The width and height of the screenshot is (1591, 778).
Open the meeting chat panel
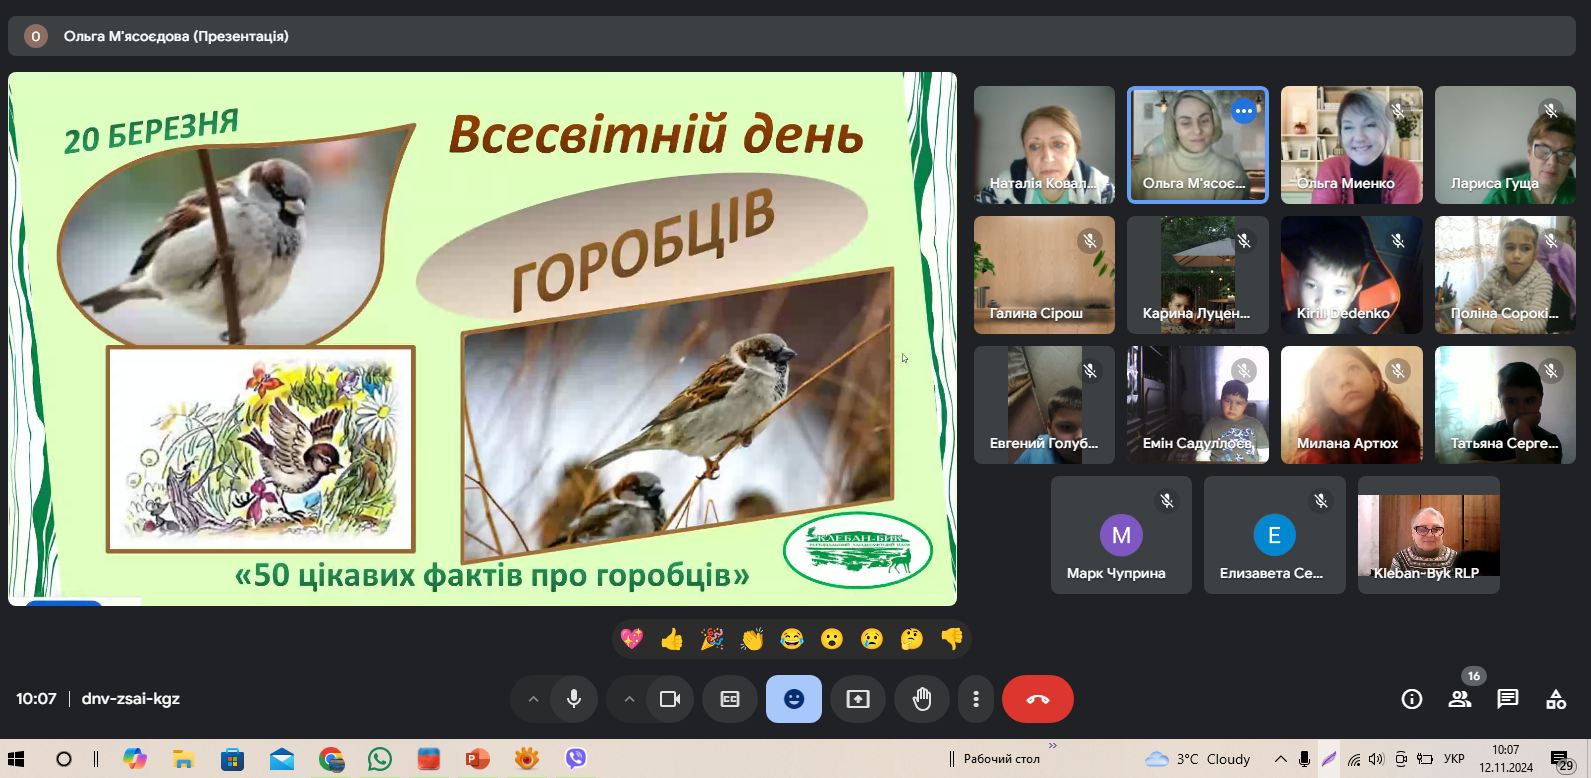click(x=1508, y=699)
